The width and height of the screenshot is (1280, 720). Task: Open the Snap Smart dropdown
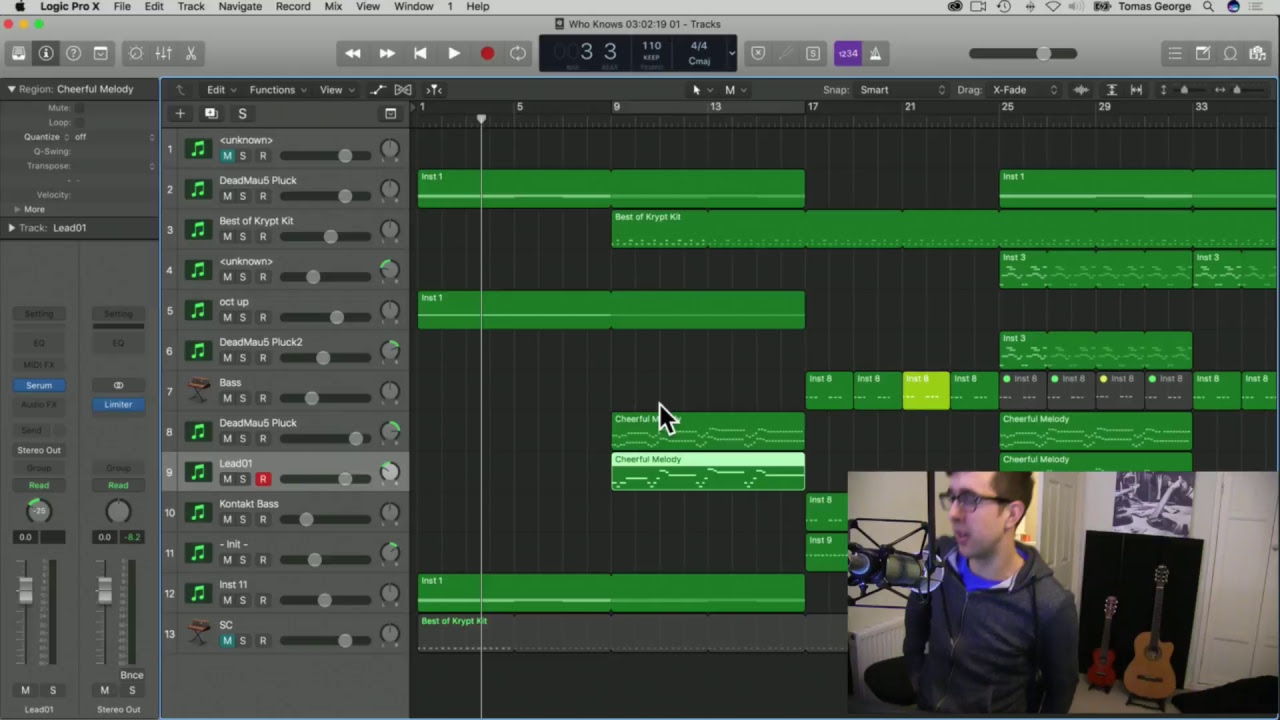901,89
